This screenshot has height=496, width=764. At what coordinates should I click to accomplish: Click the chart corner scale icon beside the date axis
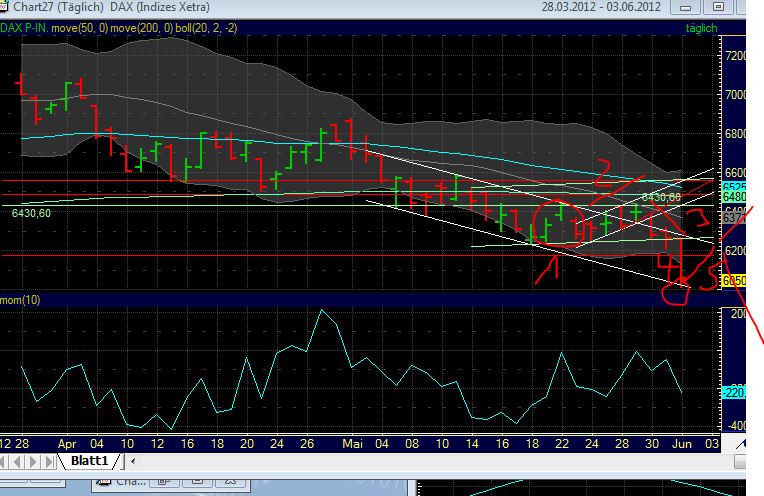740,443
